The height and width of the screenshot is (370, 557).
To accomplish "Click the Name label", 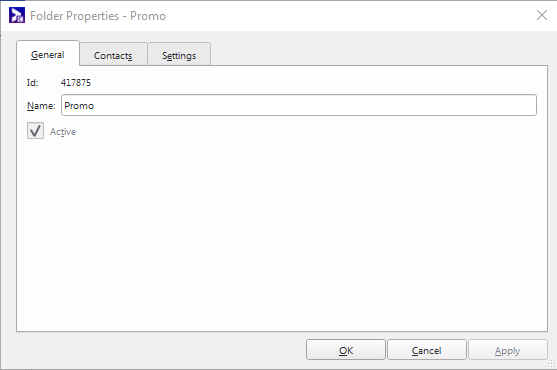I will [41, 106].
